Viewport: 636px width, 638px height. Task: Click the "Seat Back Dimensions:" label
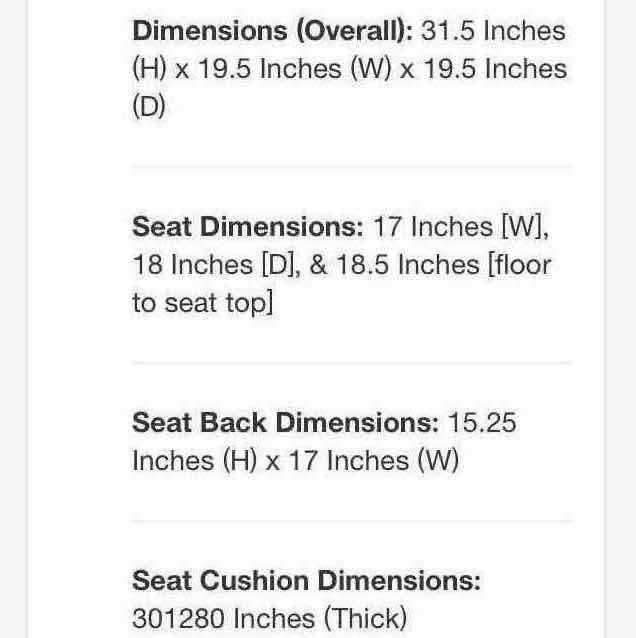click(x=285, y=422)
